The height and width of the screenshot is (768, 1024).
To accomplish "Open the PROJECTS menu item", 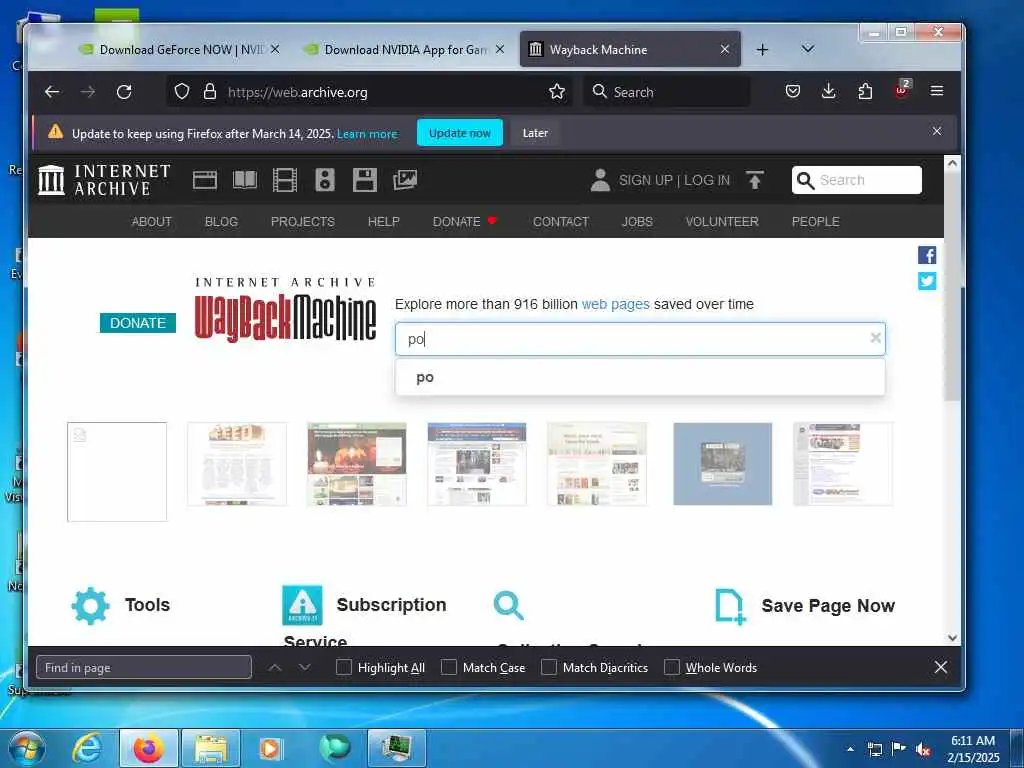I will [x=302, y=221].
